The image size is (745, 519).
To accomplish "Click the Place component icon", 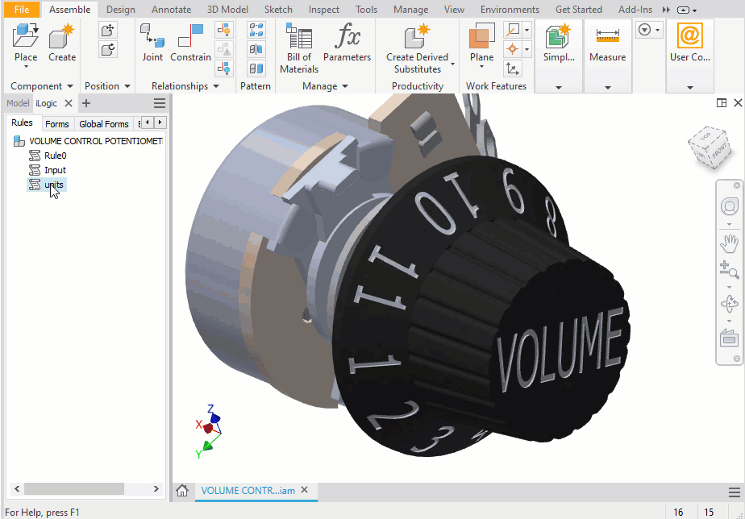I will (25, 37).
